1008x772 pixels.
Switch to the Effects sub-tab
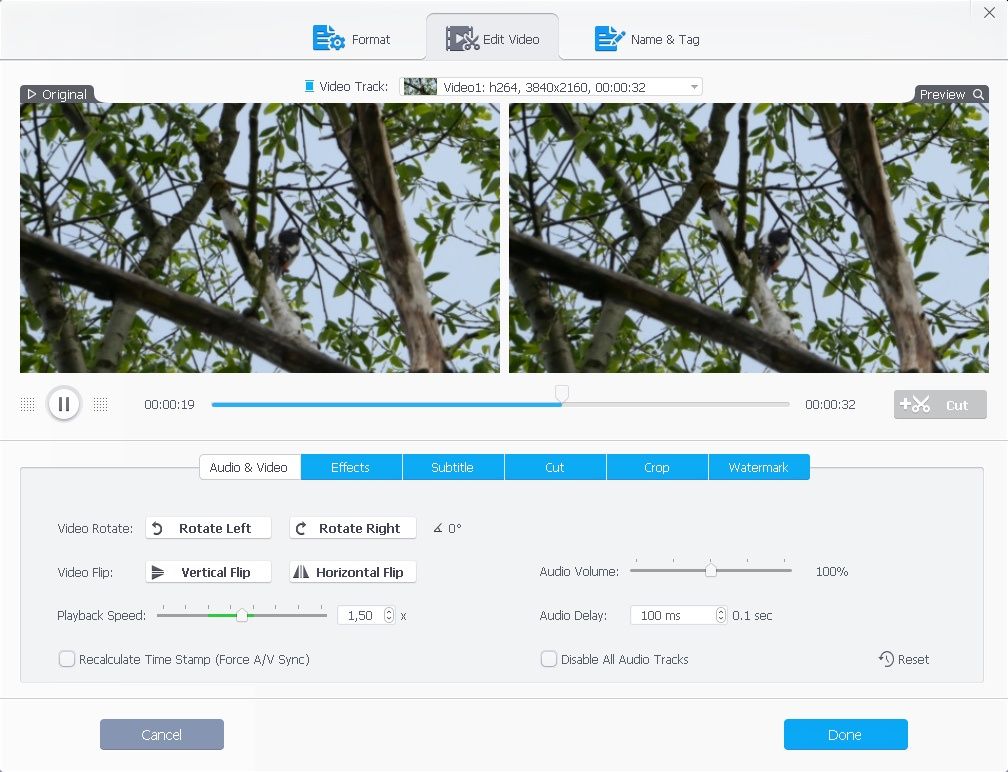351,467
